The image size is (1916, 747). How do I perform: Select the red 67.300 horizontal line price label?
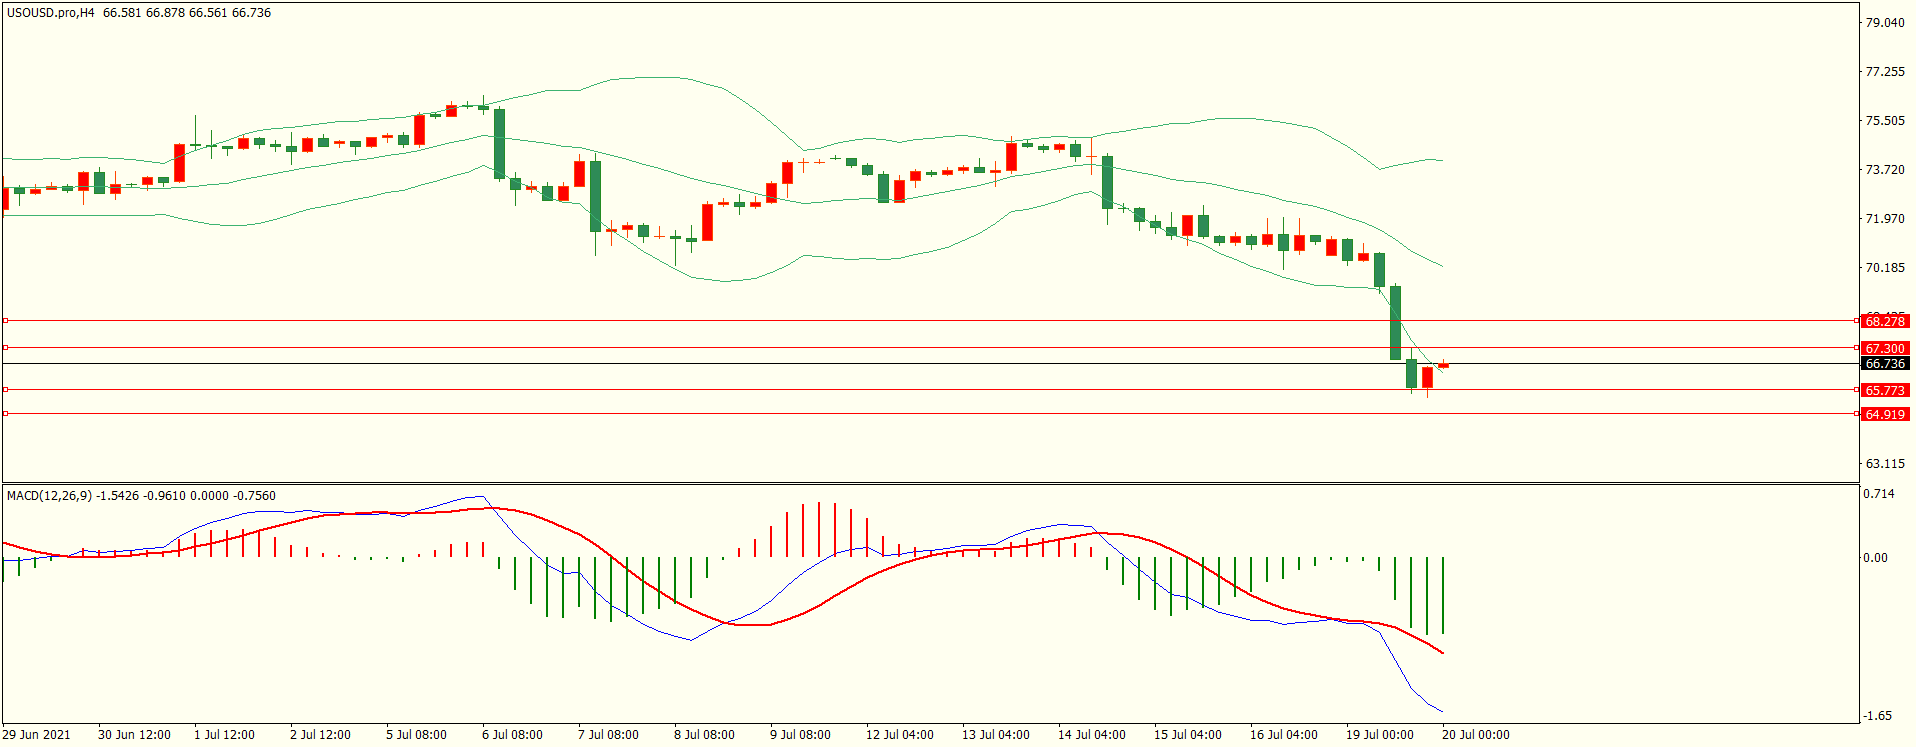point(1885,349)
